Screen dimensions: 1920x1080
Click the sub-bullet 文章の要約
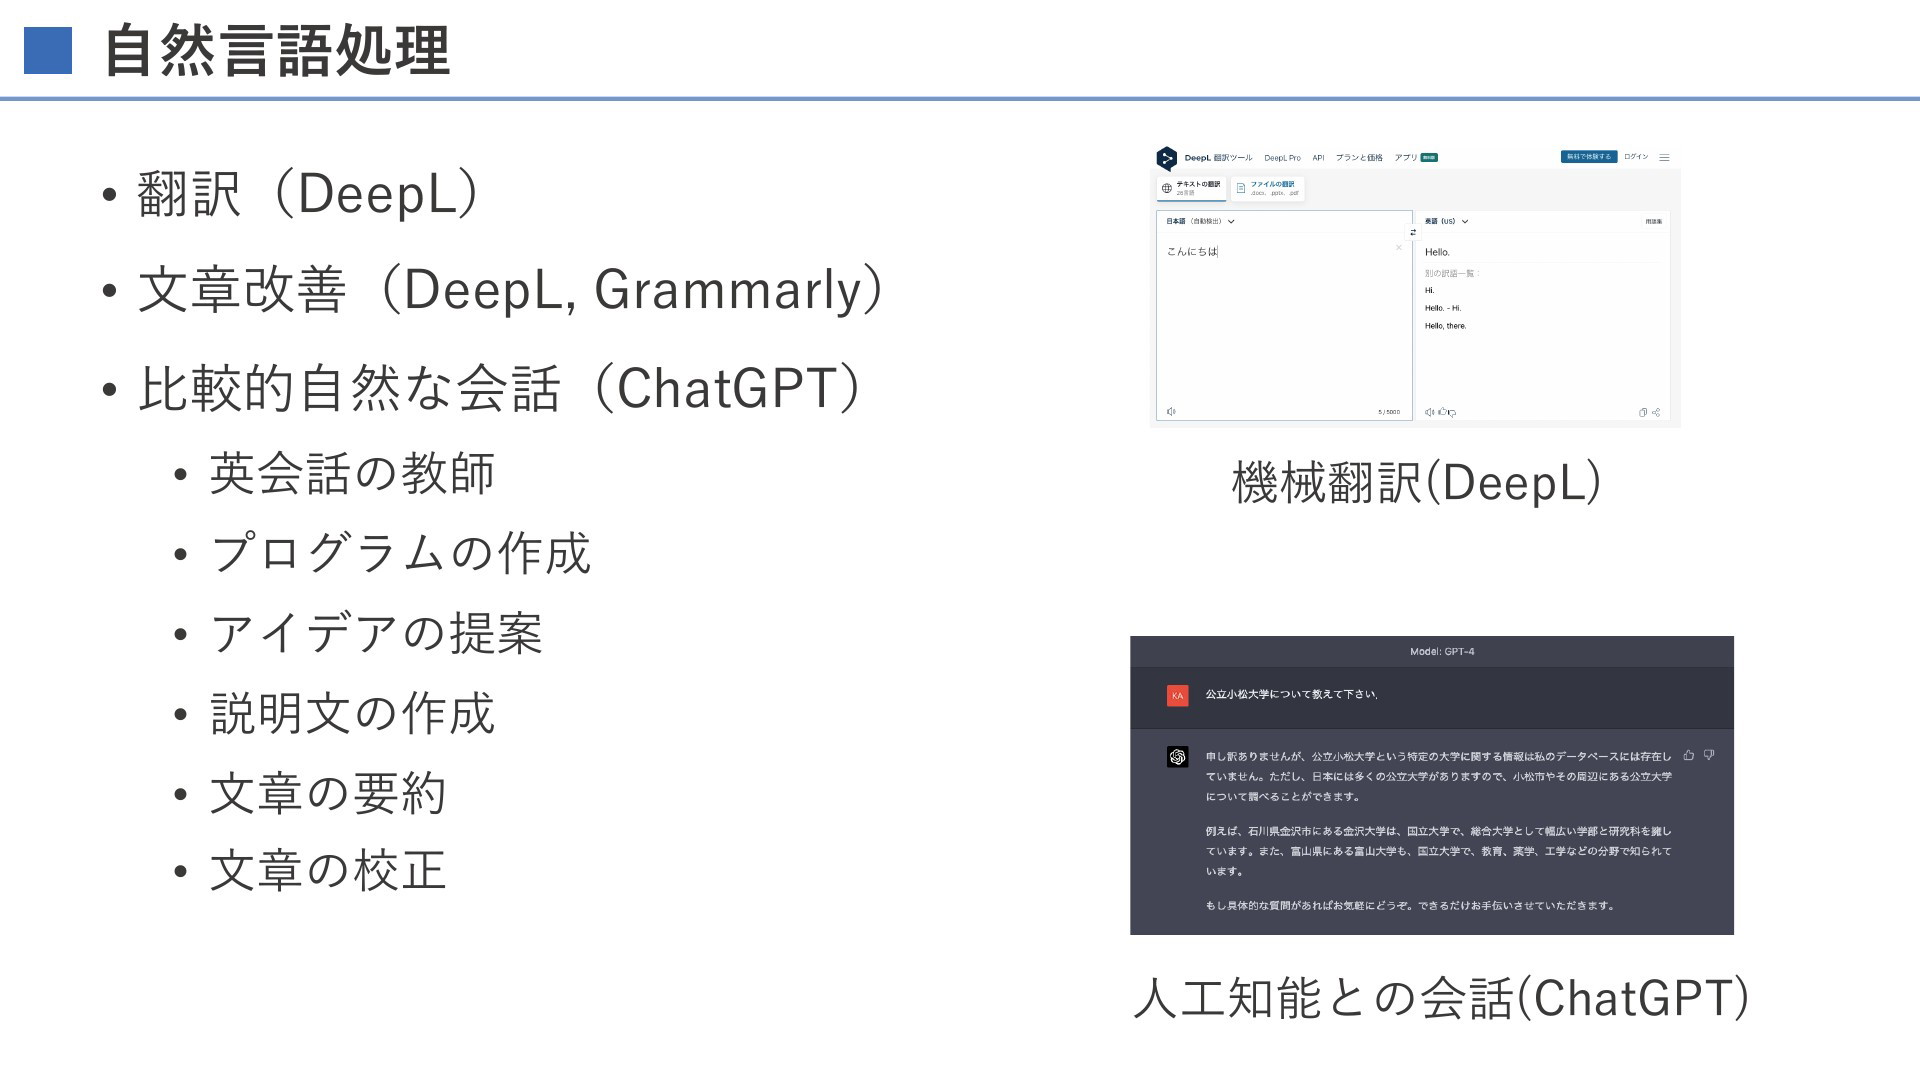[x=328, y=793]
